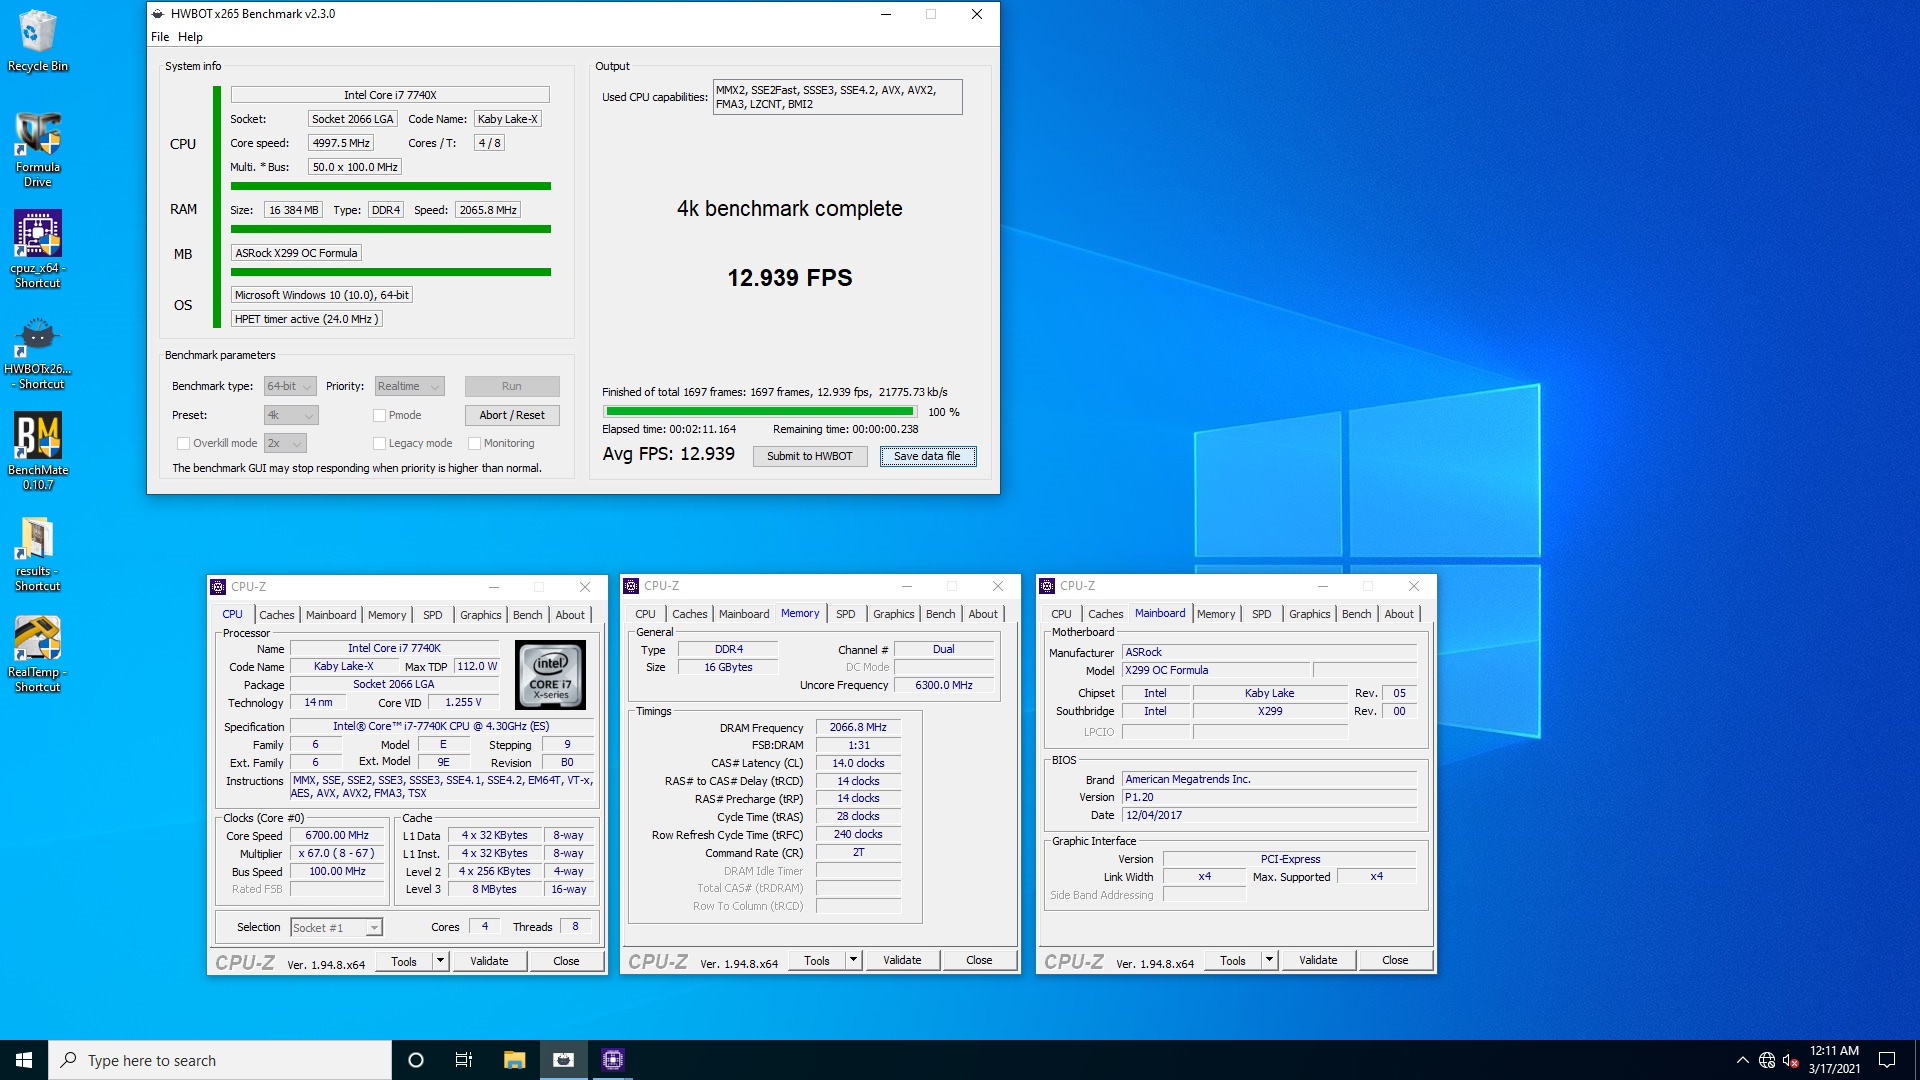Image resolution: width=1920 pixels, height=1080 pixels.
Task: Open Task View in taskbar
Action: point(464,1060)
